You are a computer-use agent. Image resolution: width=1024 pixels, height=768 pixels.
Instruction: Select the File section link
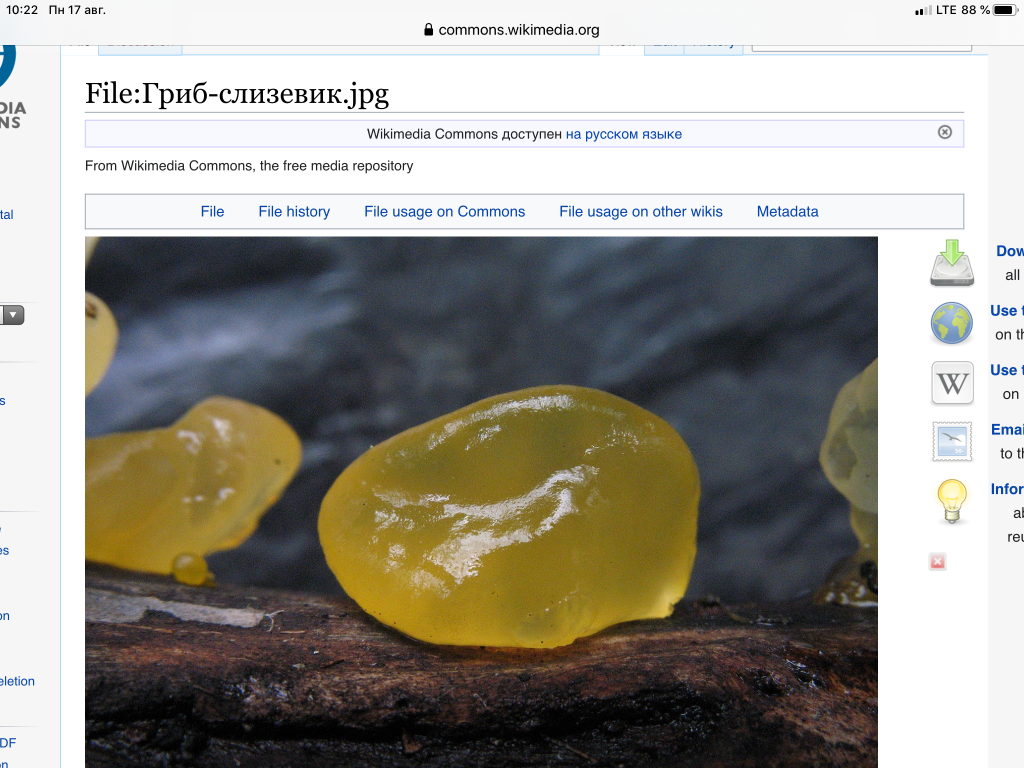coord(212,211)
